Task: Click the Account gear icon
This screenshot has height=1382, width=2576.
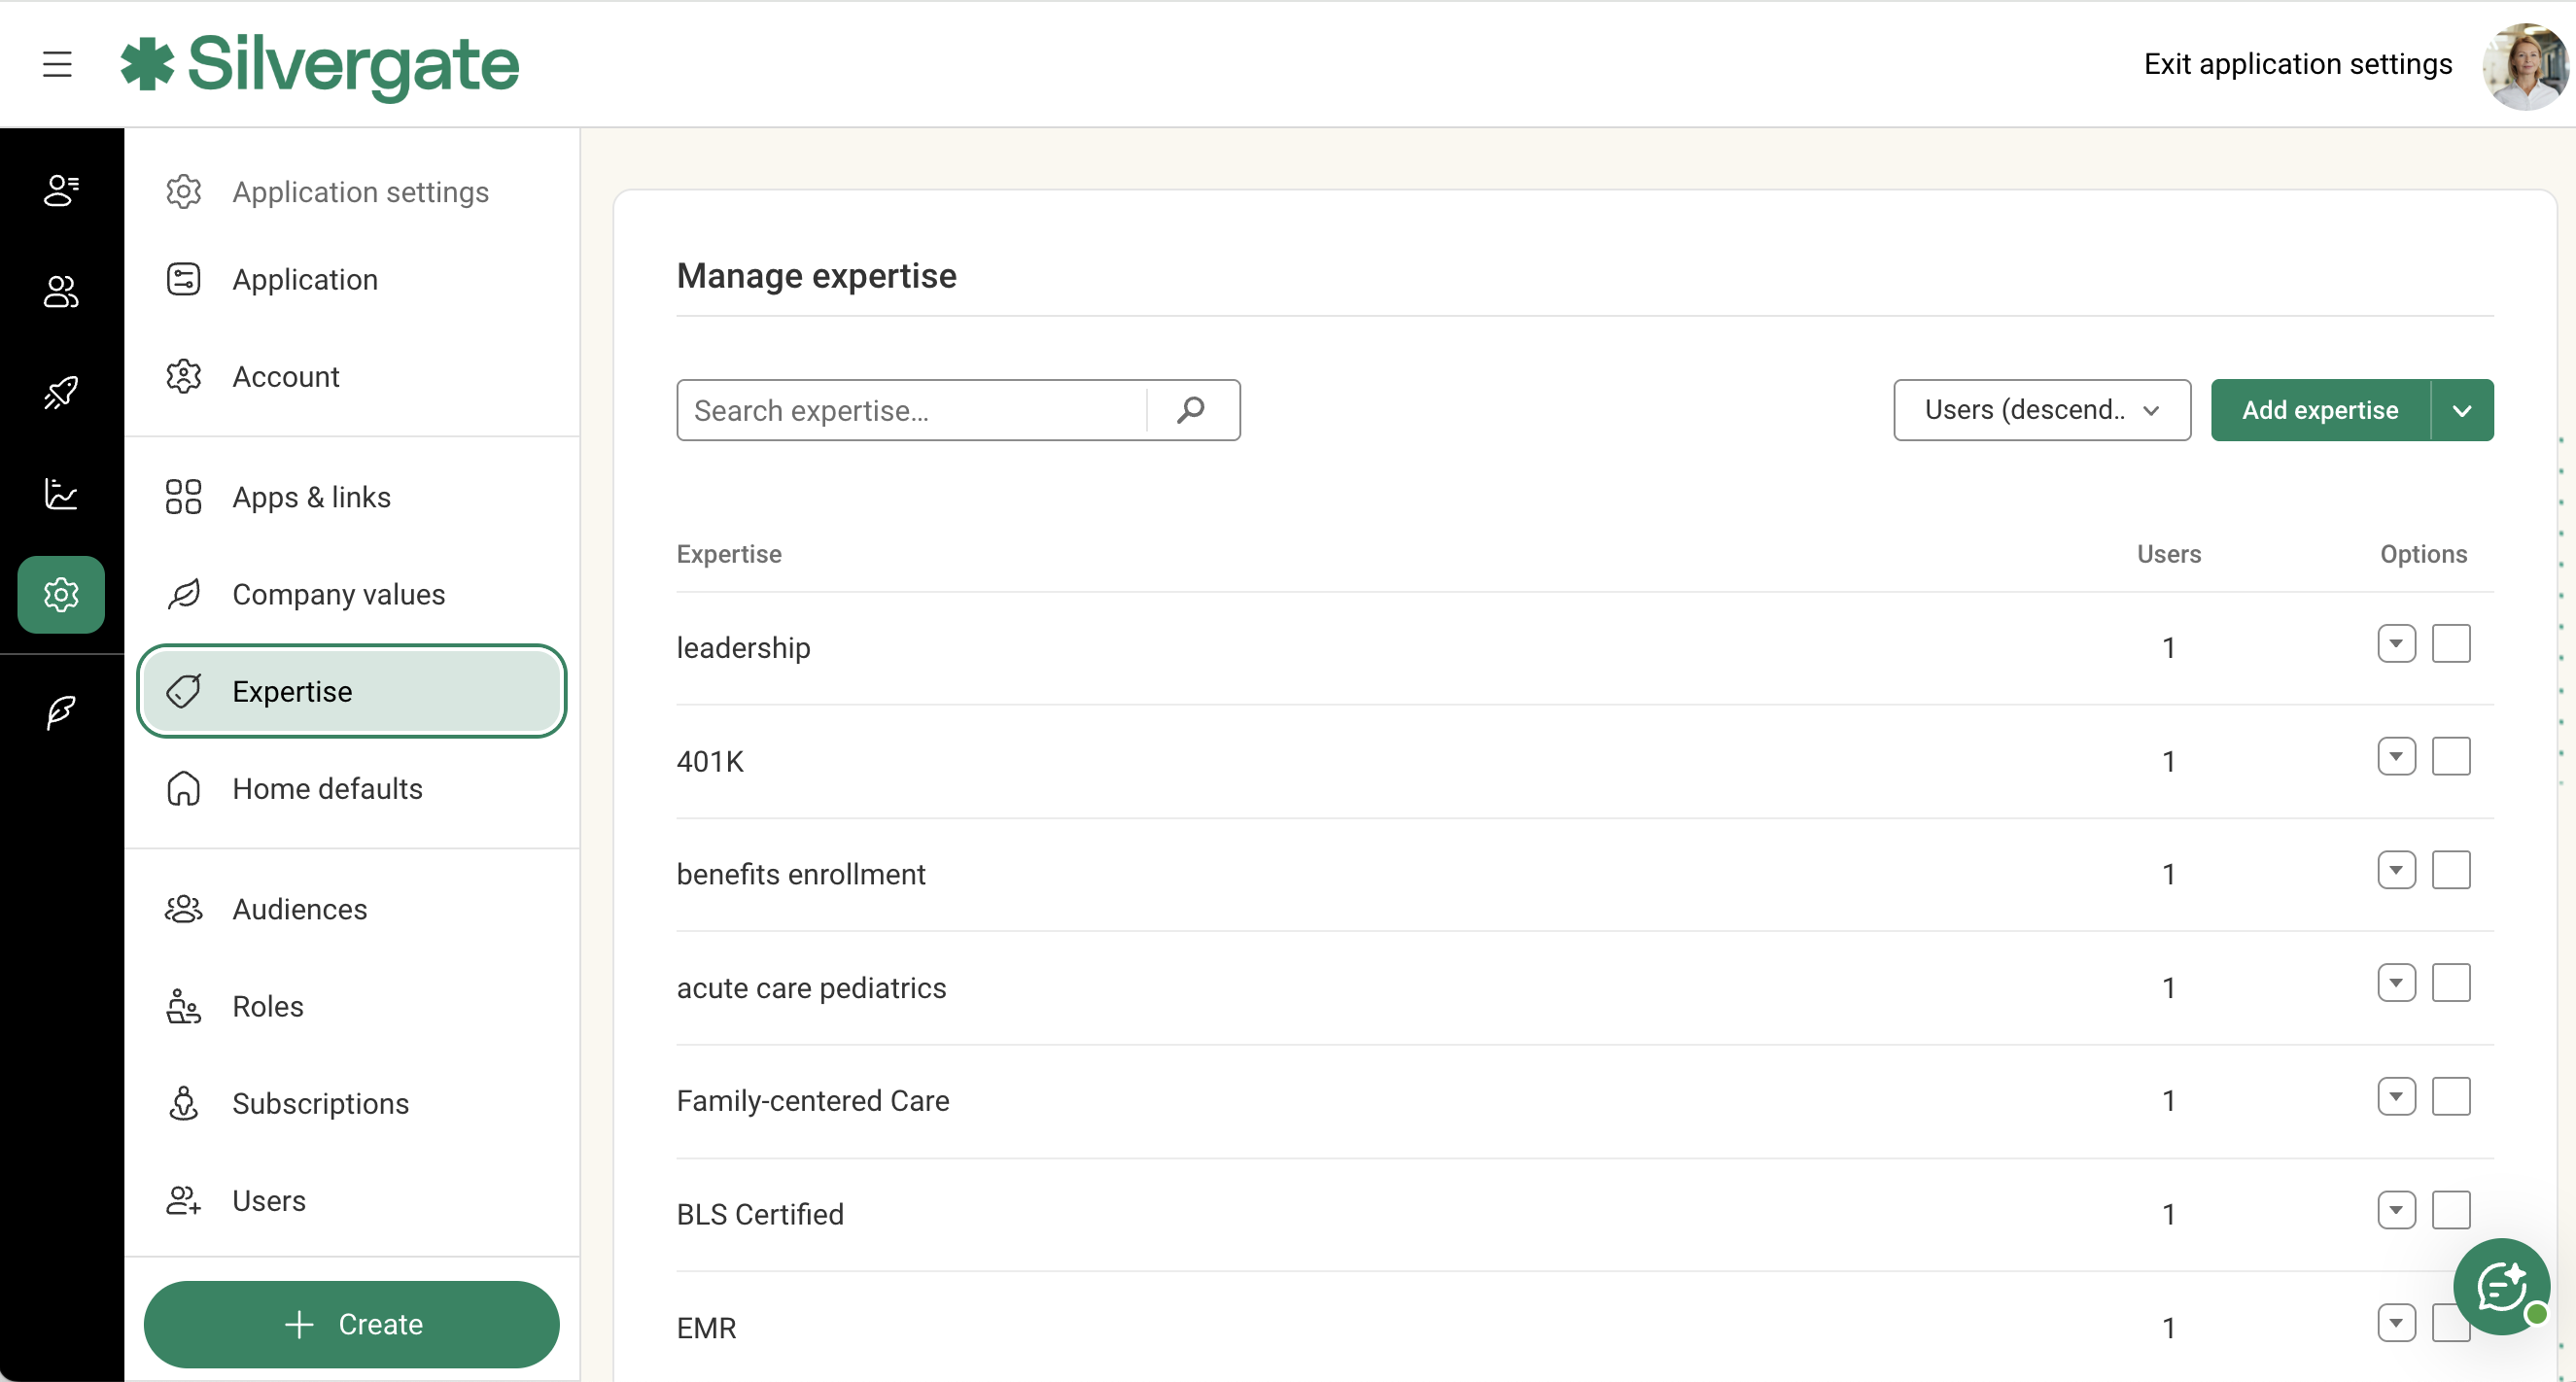Action: [184, 376]
